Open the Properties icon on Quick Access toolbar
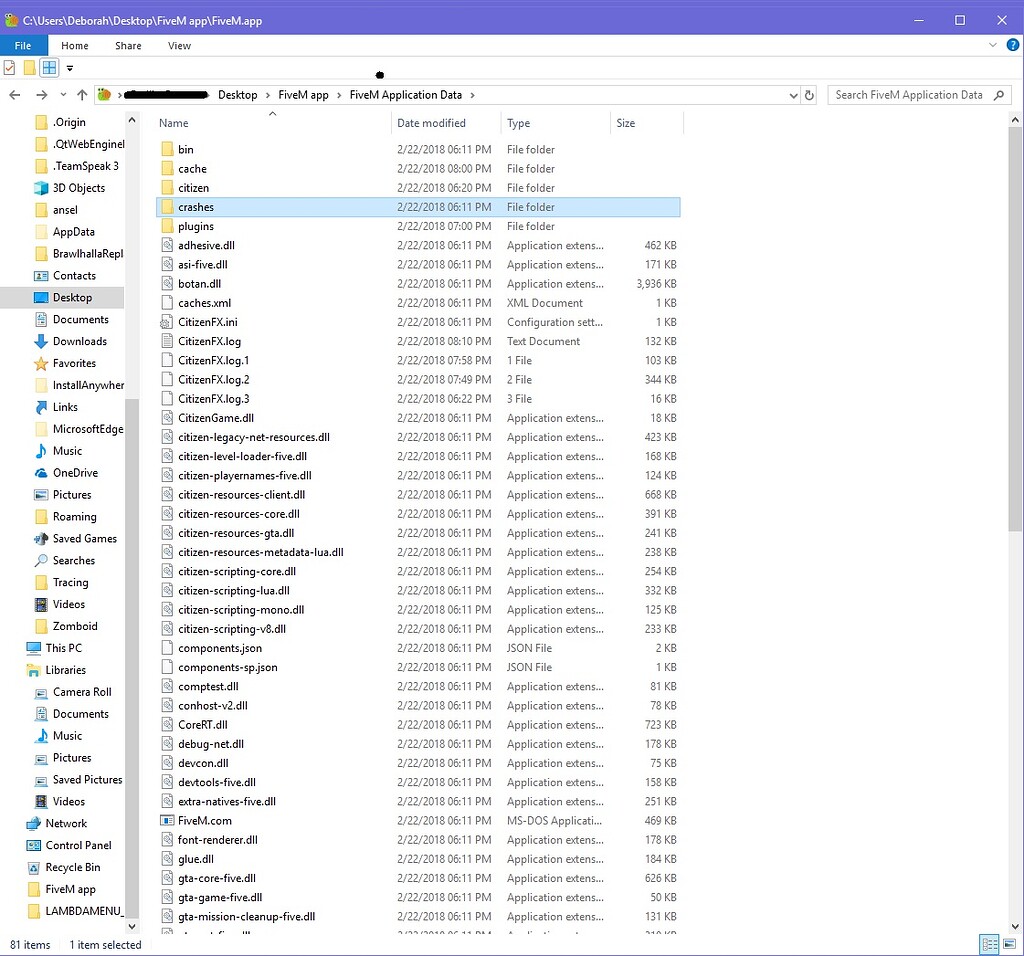The height and width of the screenshot is (956, 1024). coord(7,67)
